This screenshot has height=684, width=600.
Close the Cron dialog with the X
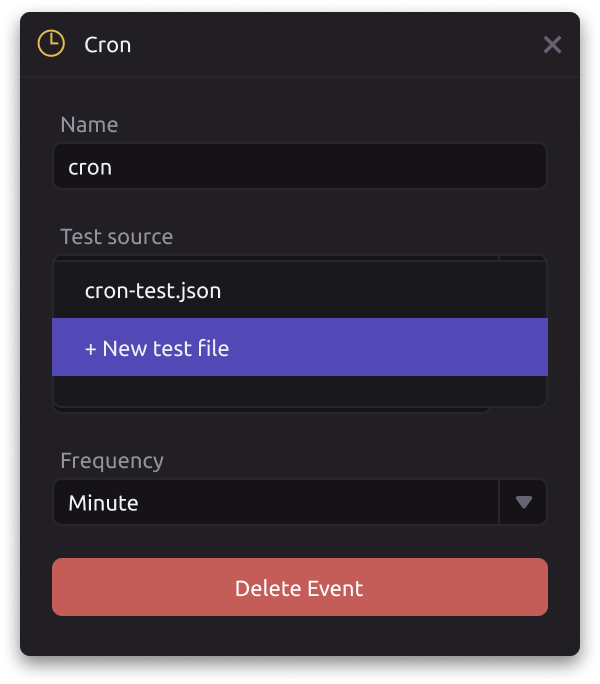tap(552, 44)
